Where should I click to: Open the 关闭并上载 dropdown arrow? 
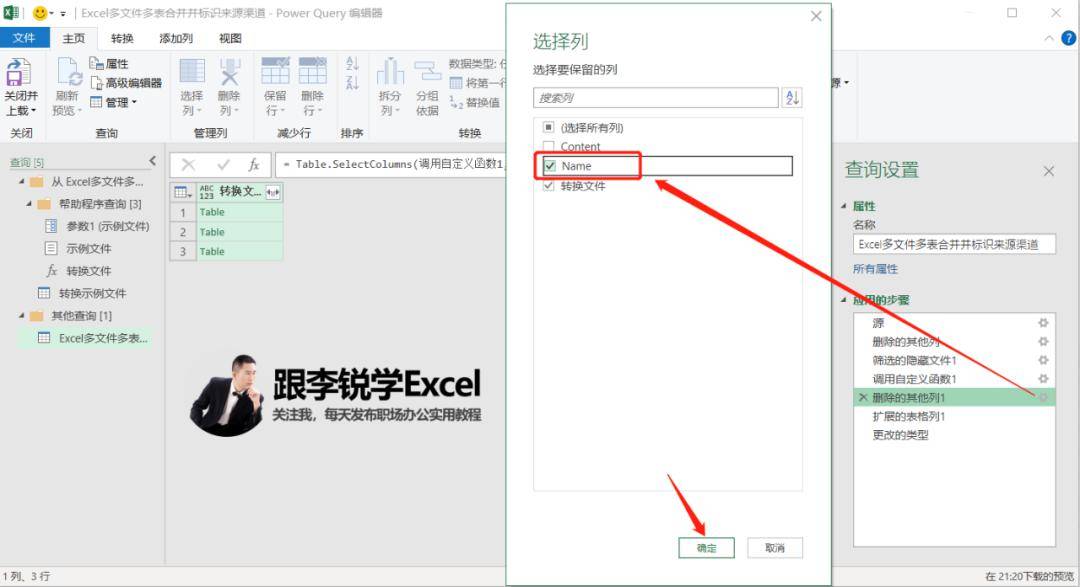coord(33,111)
